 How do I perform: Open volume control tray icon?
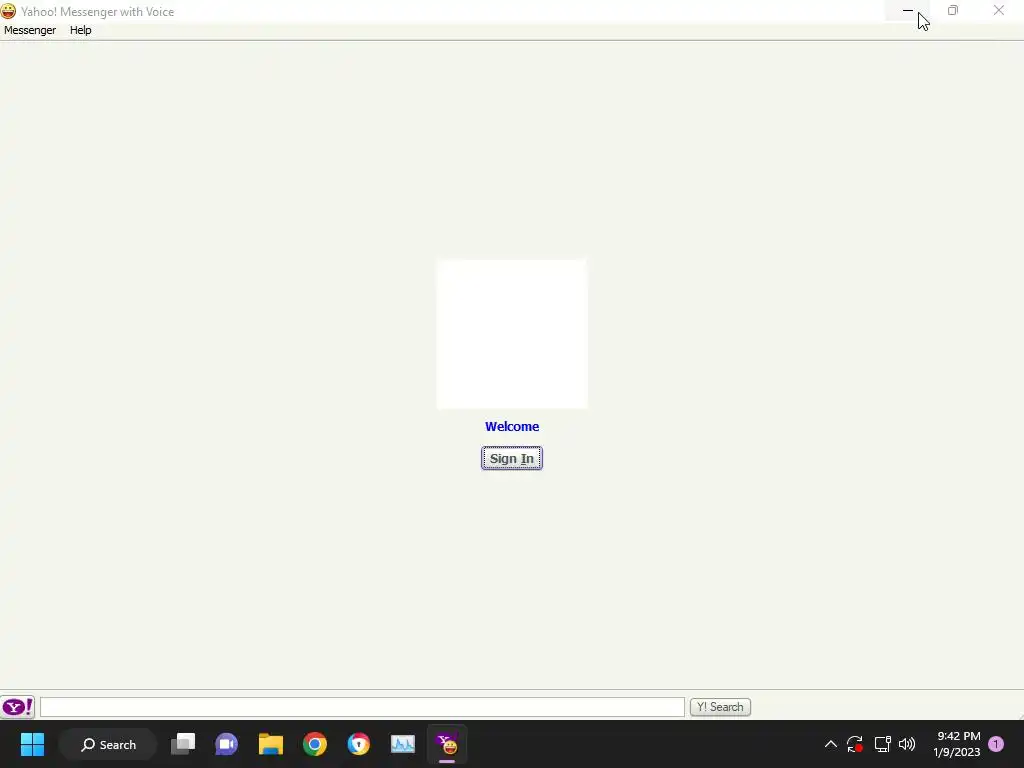click(x=907, y=744)
